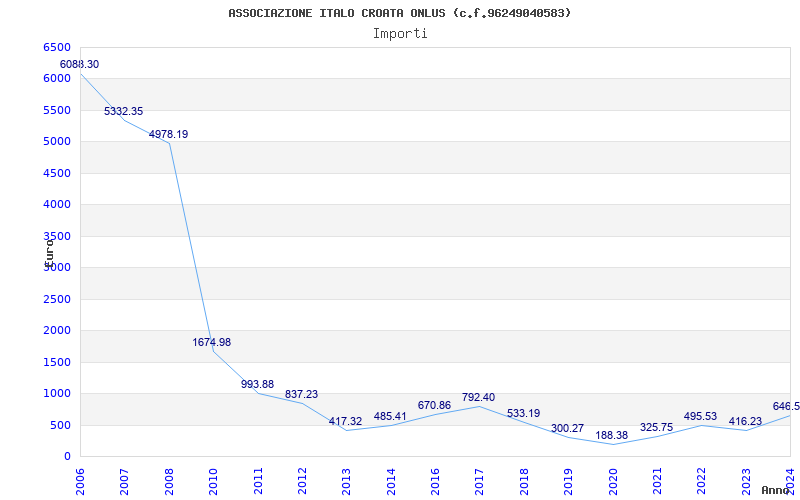Click the 2023 x-axis year label

click(745, 482)
